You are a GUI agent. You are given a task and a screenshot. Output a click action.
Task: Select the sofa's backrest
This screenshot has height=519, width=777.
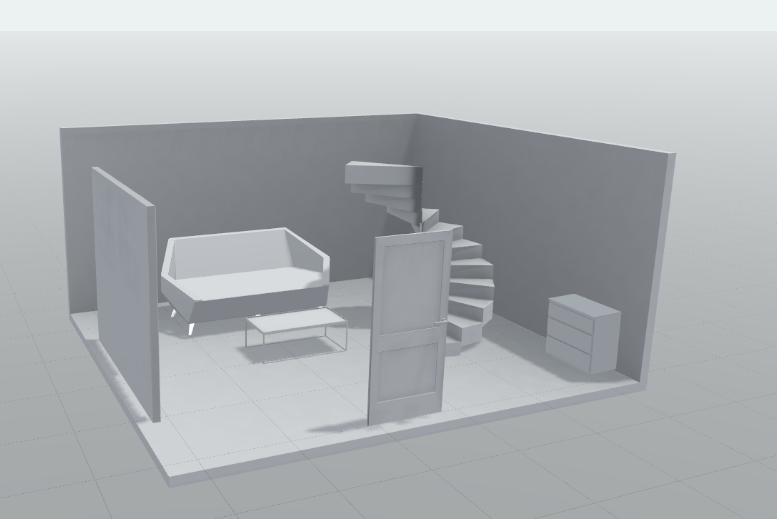point(230,250)
